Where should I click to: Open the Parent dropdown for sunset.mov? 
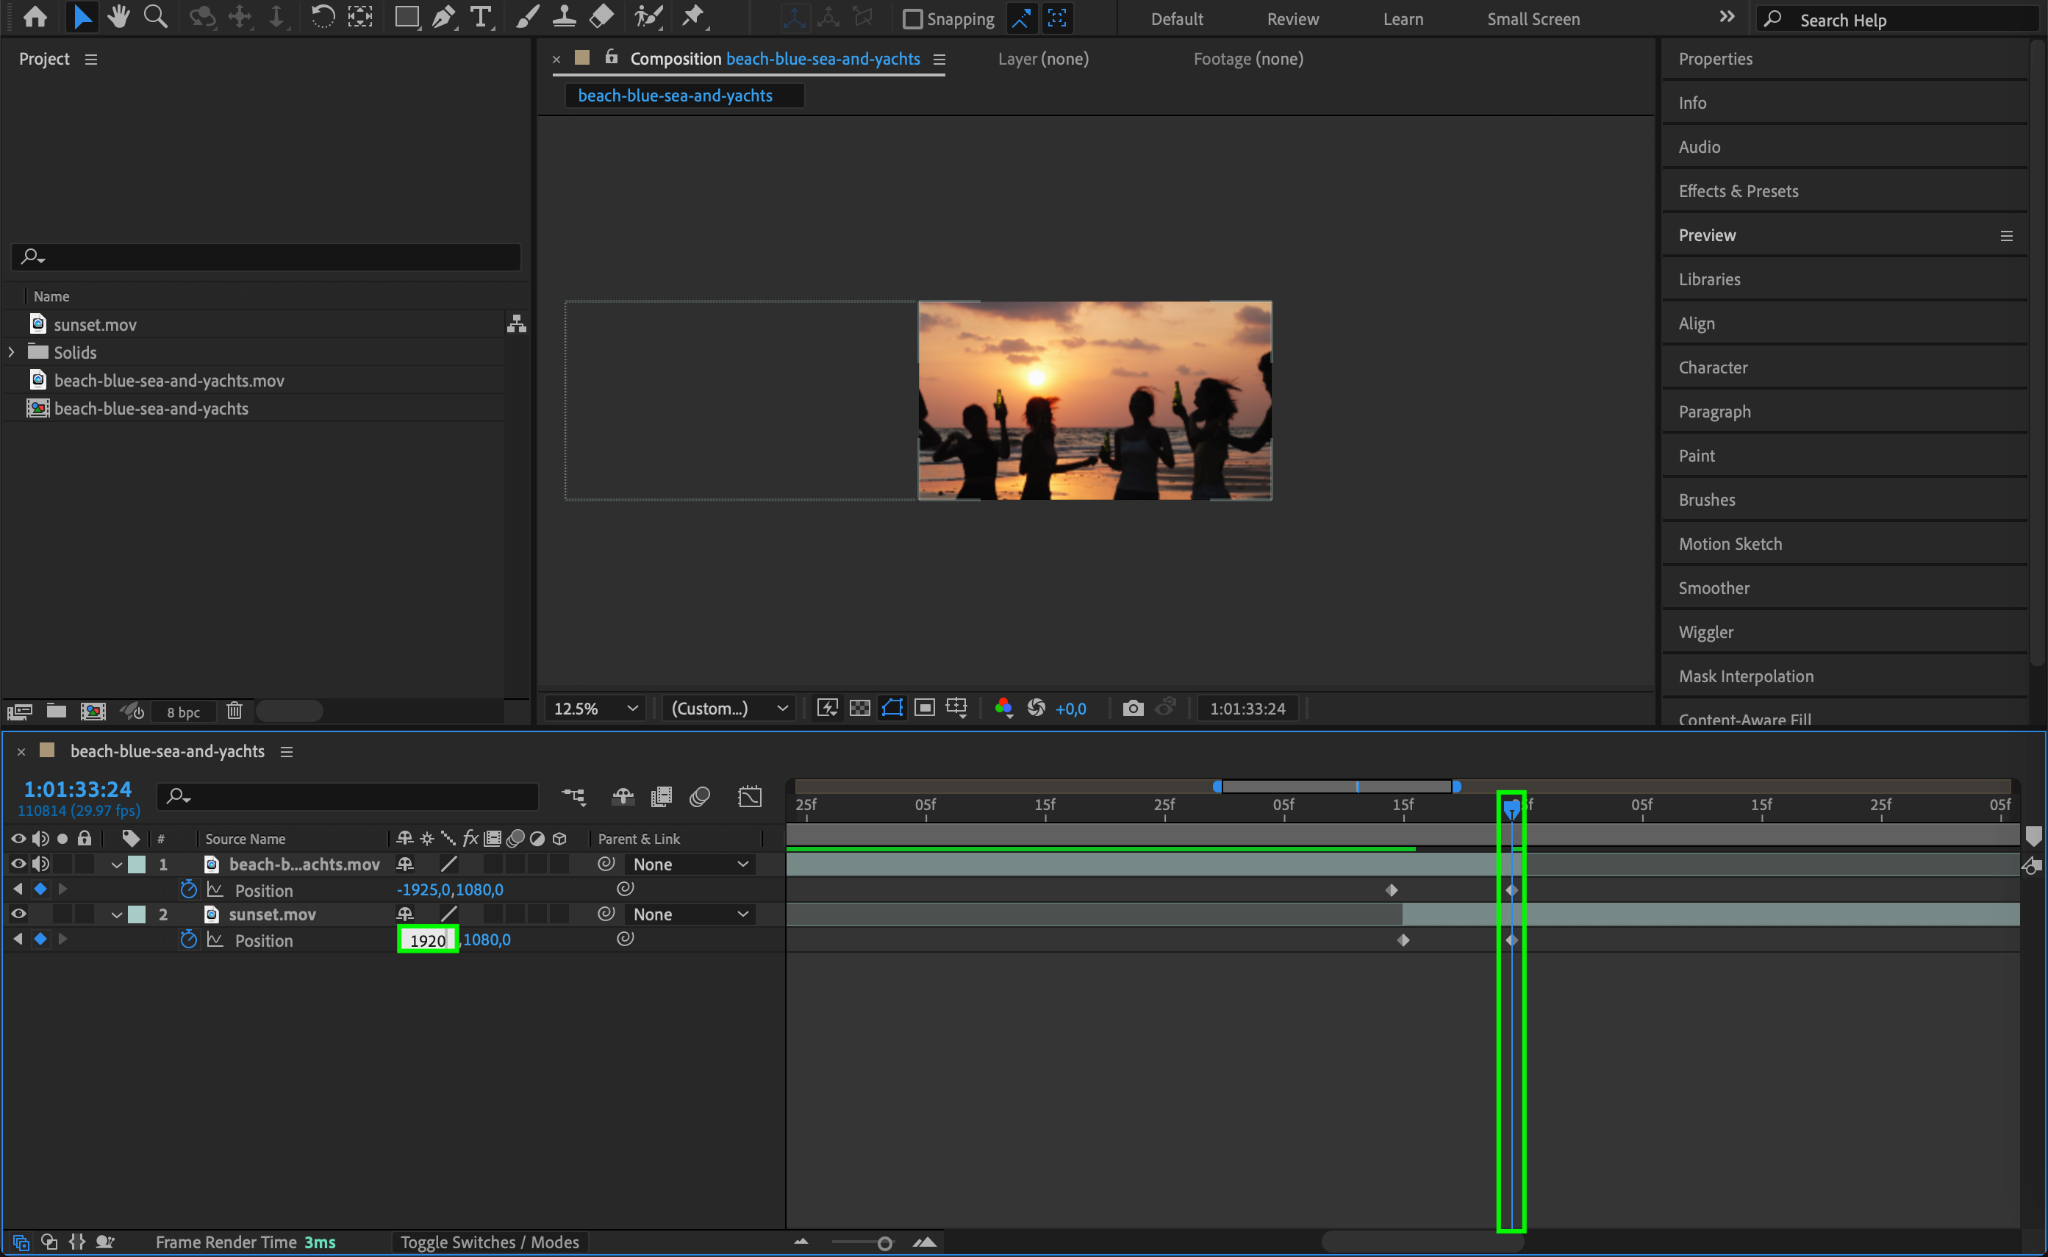point(690,914)
